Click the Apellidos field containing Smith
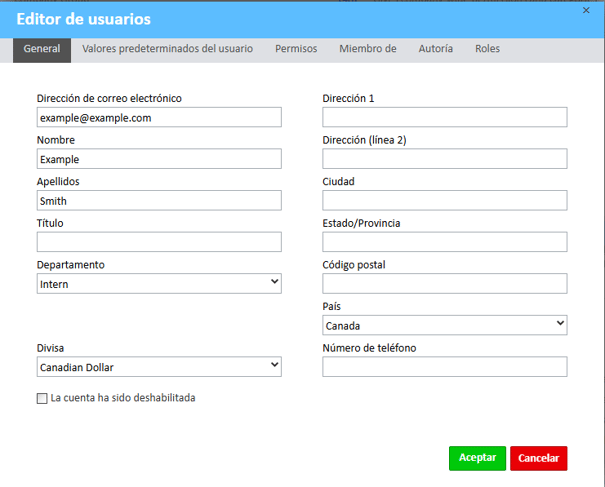605x487 pixels. [159, 201]
